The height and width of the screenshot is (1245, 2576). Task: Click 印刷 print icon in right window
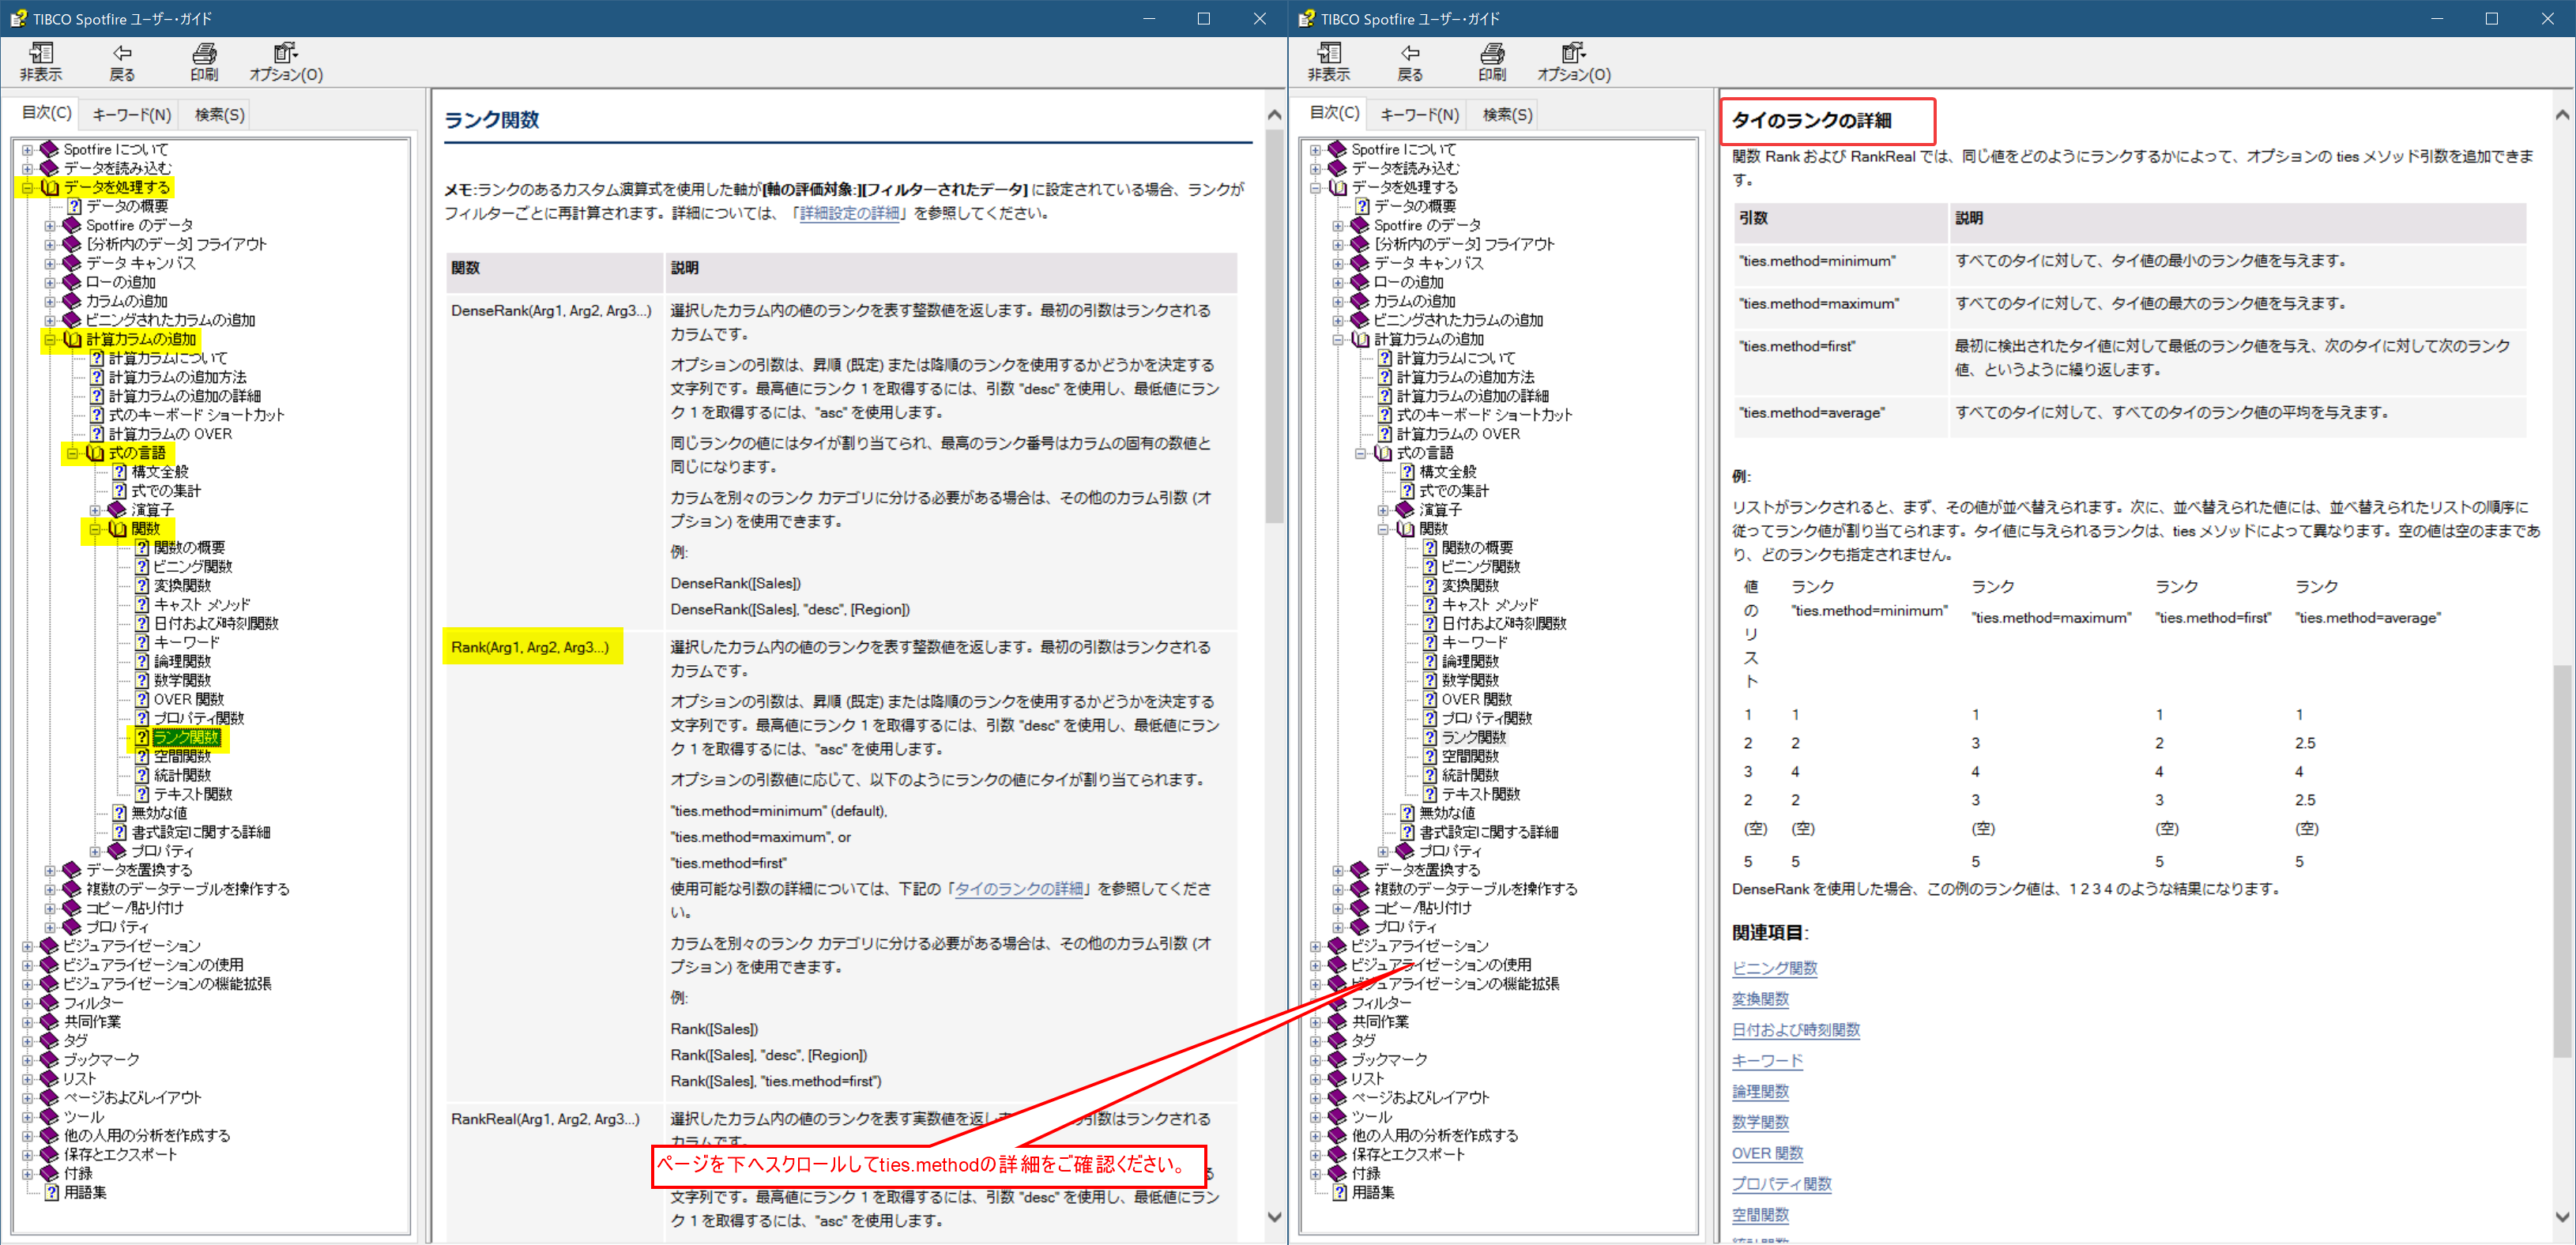(x=1492, y=62)
